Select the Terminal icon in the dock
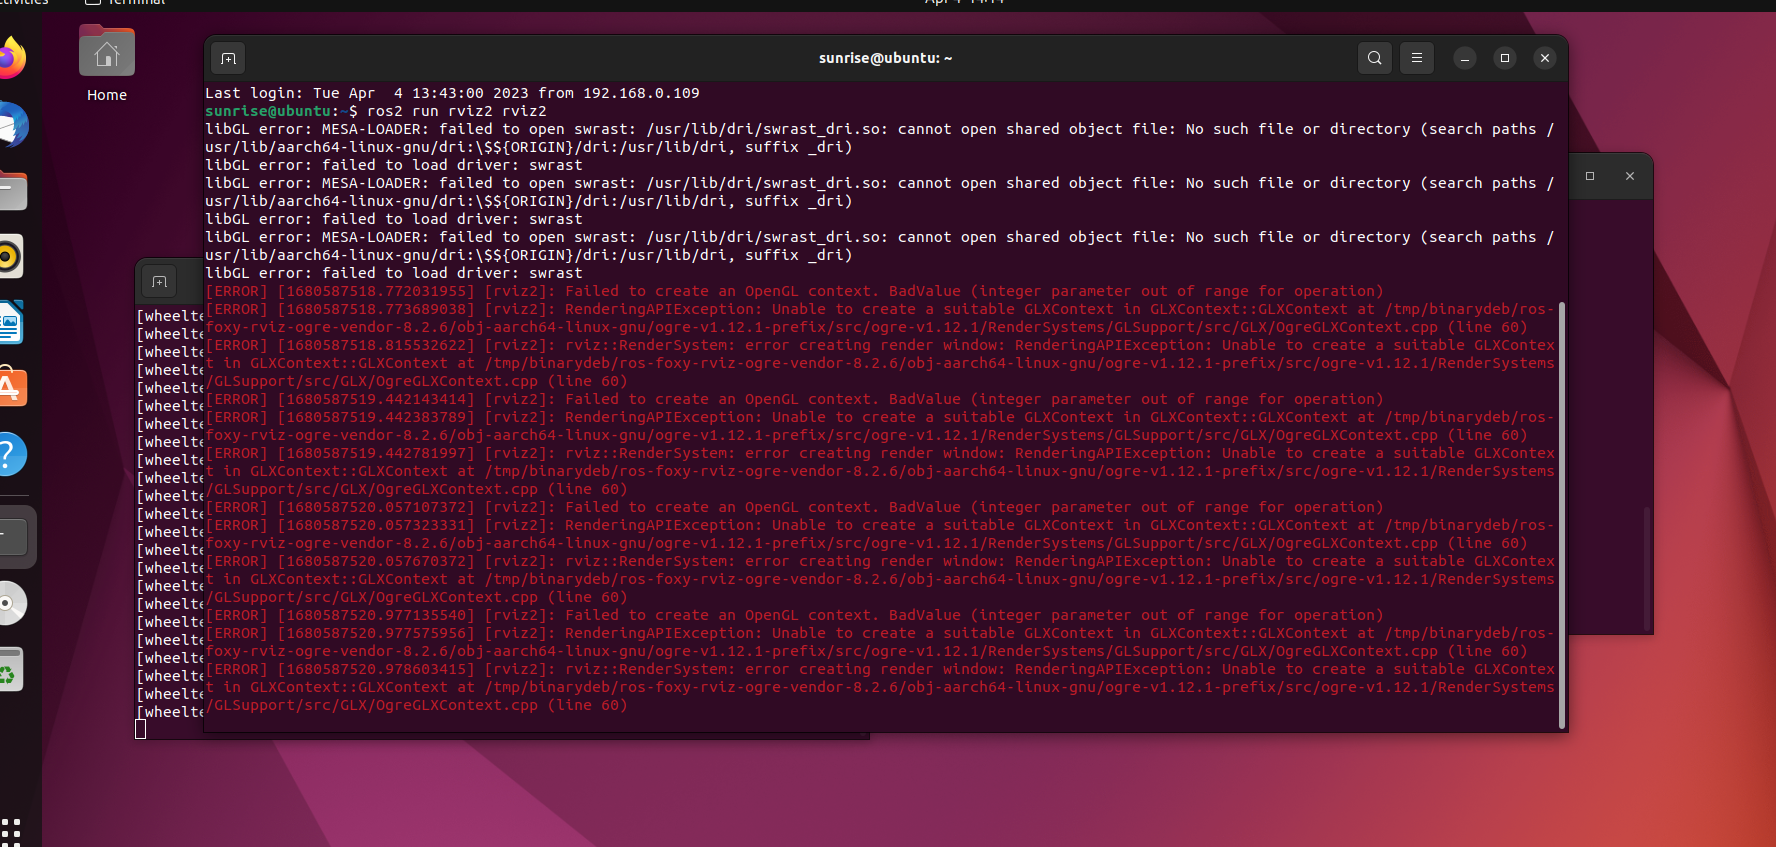This screenshot has height=847, width=1776. pos(14,537)
